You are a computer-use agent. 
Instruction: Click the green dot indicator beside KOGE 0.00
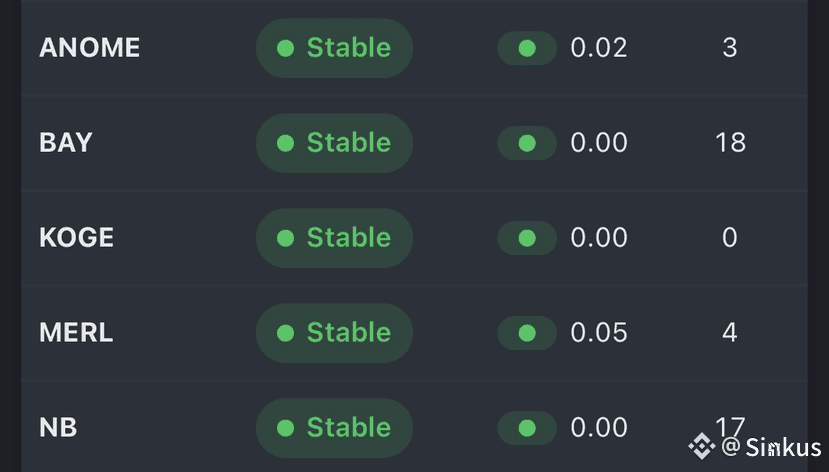pos(527,238)
